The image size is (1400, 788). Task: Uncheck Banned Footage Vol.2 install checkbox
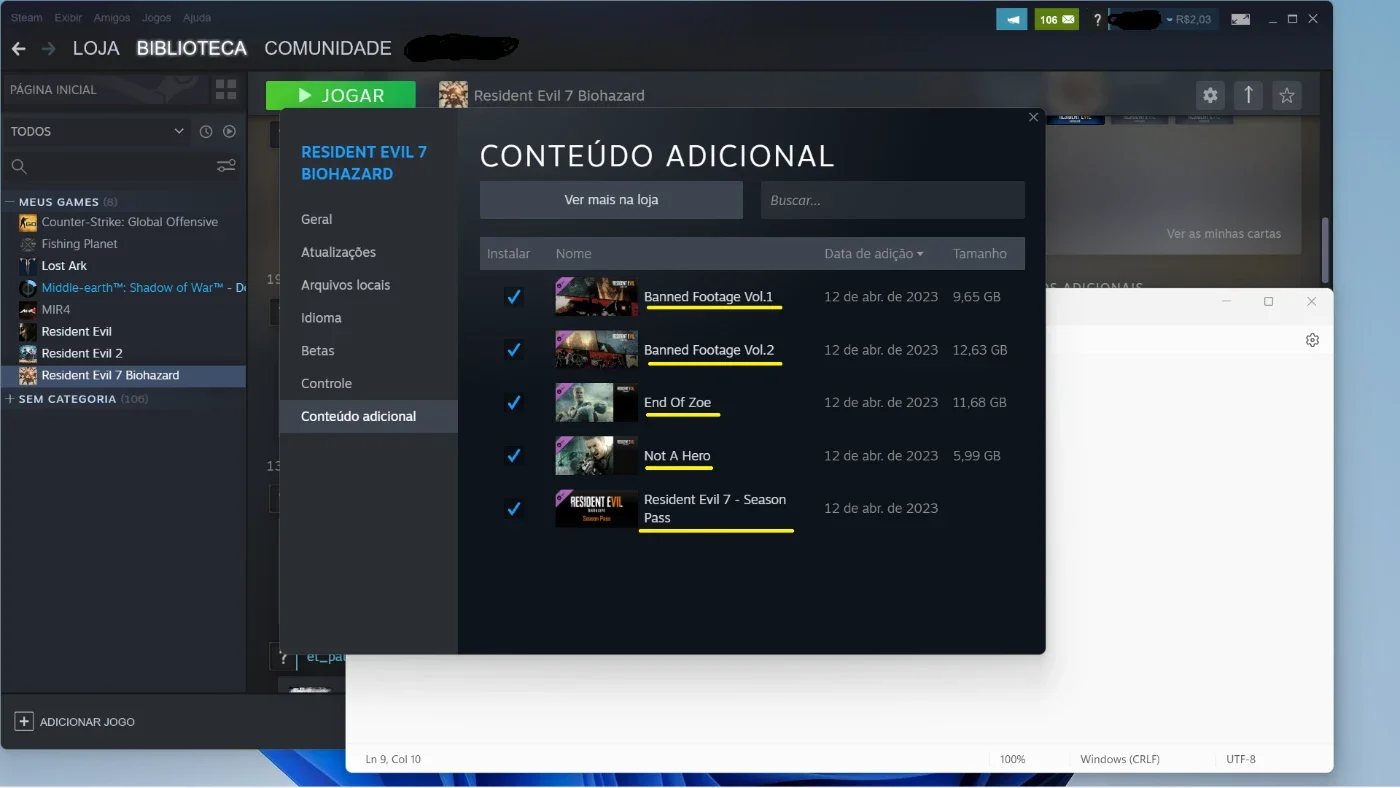[x=513, y=350]
